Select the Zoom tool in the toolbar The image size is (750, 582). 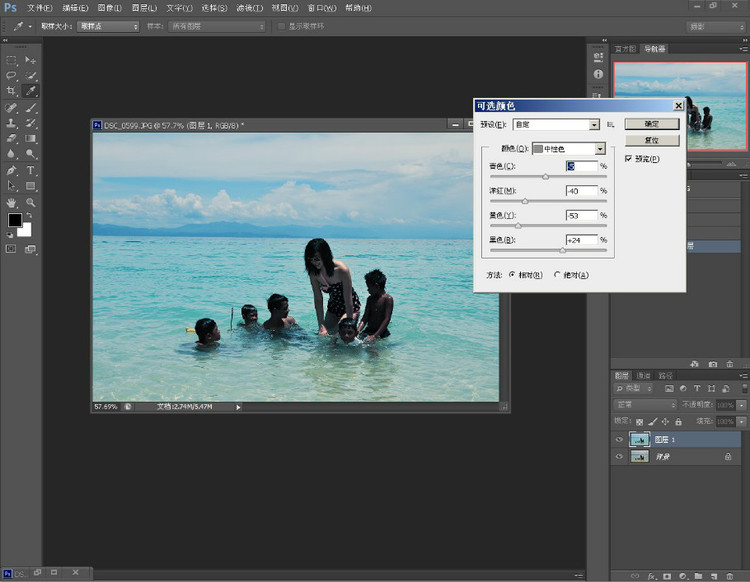[31, 203]
